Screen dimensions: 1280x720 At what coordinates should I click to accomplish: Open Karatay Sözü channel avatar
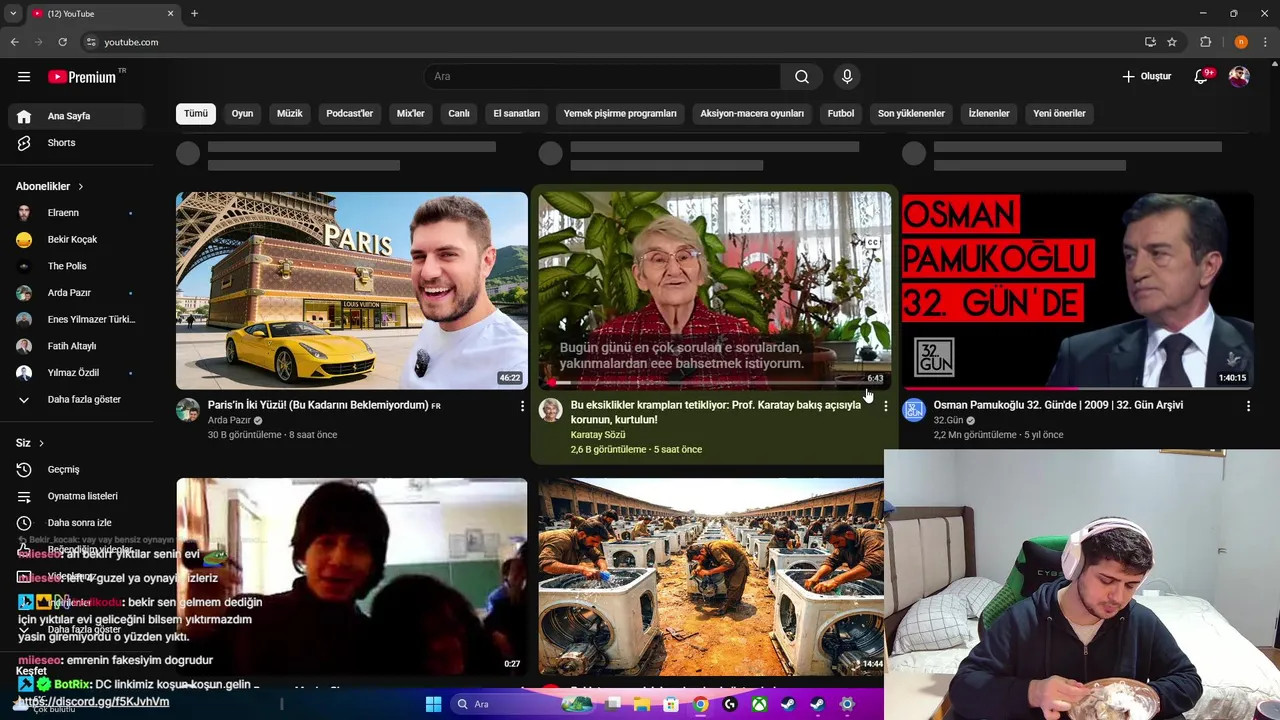point(551,410)
